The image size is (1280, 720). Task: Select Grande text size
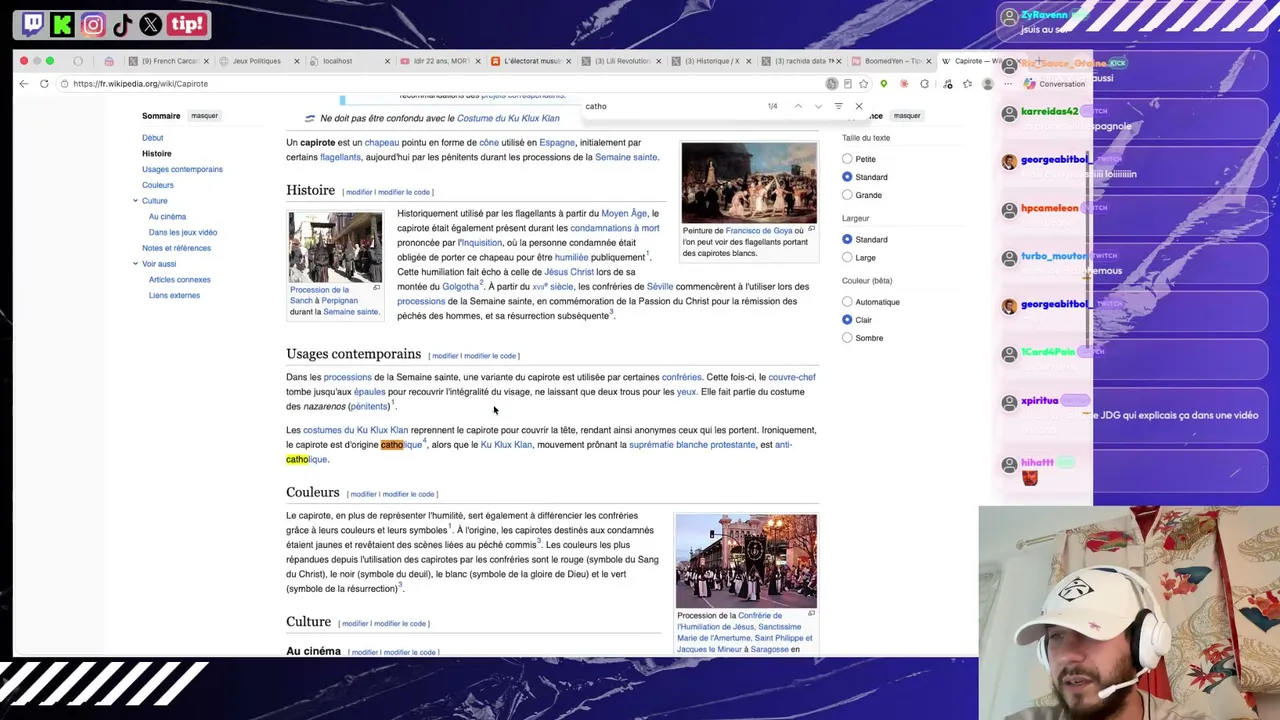coord(847,195)
